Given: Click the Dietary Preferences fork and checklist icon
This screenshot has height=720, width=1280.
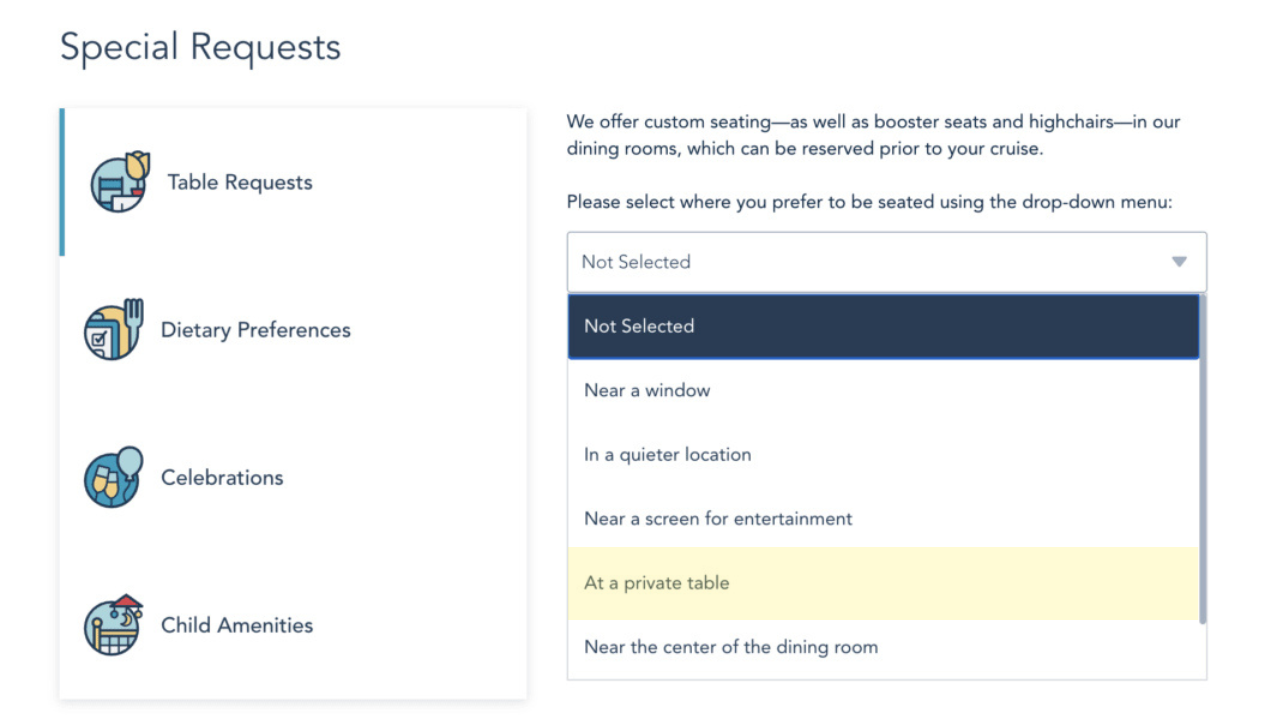Looking at the screenshot, I should point(113,329).
